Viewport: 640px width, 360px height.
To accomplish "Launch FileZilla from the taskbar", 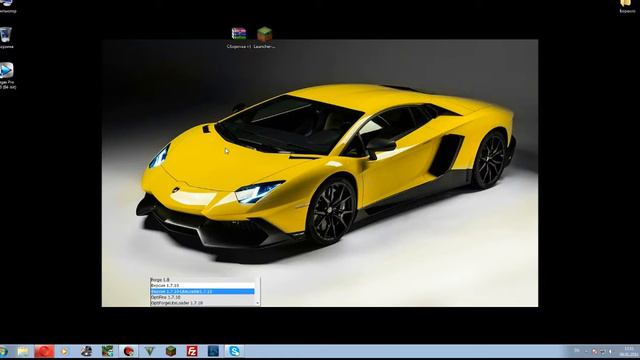I will click(x=192, y=351).
